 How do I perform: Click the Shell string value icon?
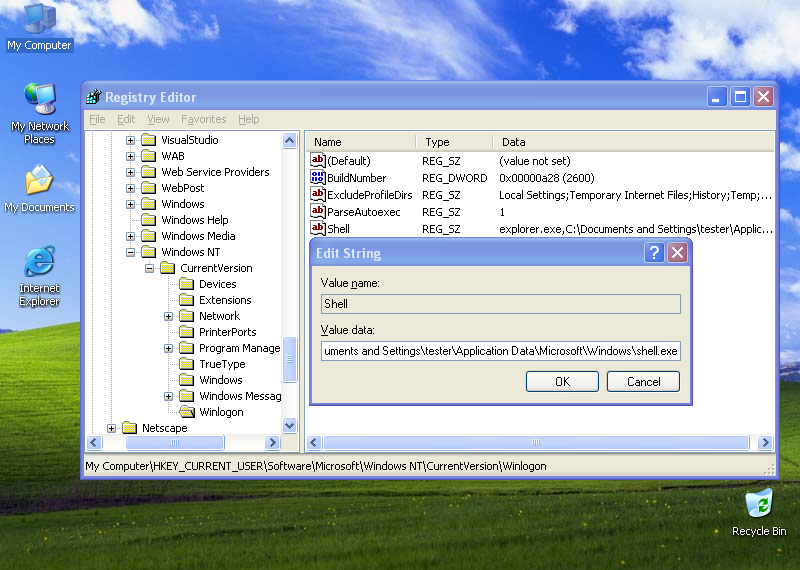(x=317, y=228)
